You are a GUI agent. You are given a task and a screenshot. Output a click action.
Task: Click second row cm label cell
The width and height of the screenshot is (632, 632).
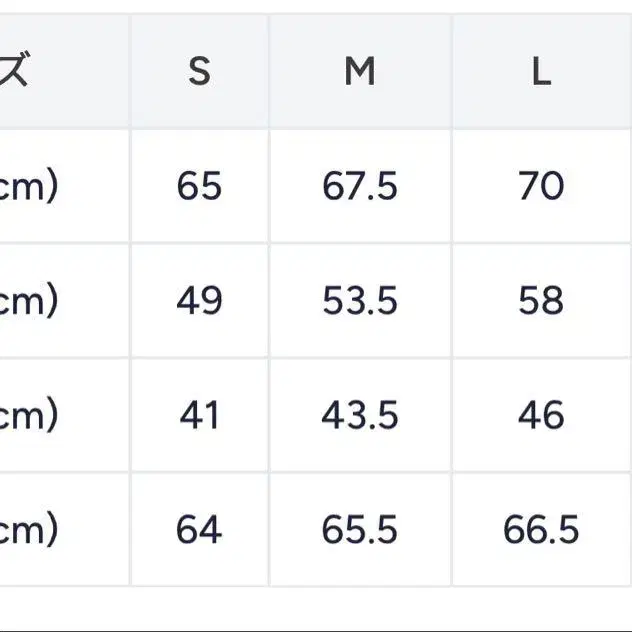(64, 300)
